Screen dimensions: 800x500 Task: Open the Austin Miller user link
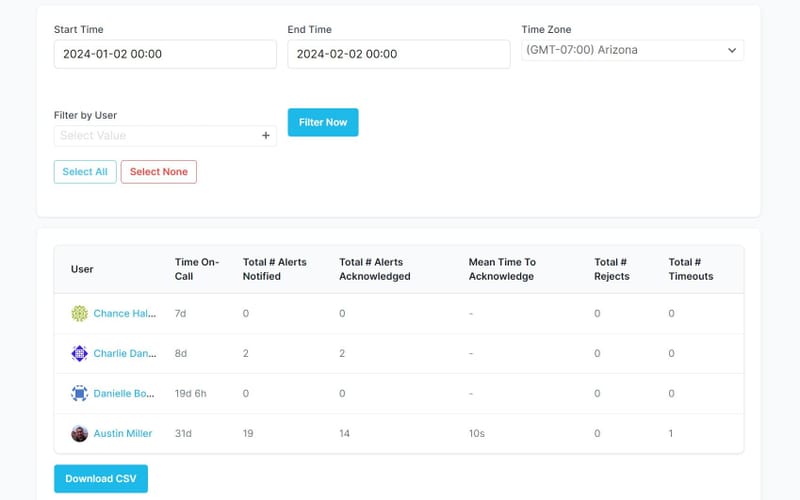pos(123,433)
